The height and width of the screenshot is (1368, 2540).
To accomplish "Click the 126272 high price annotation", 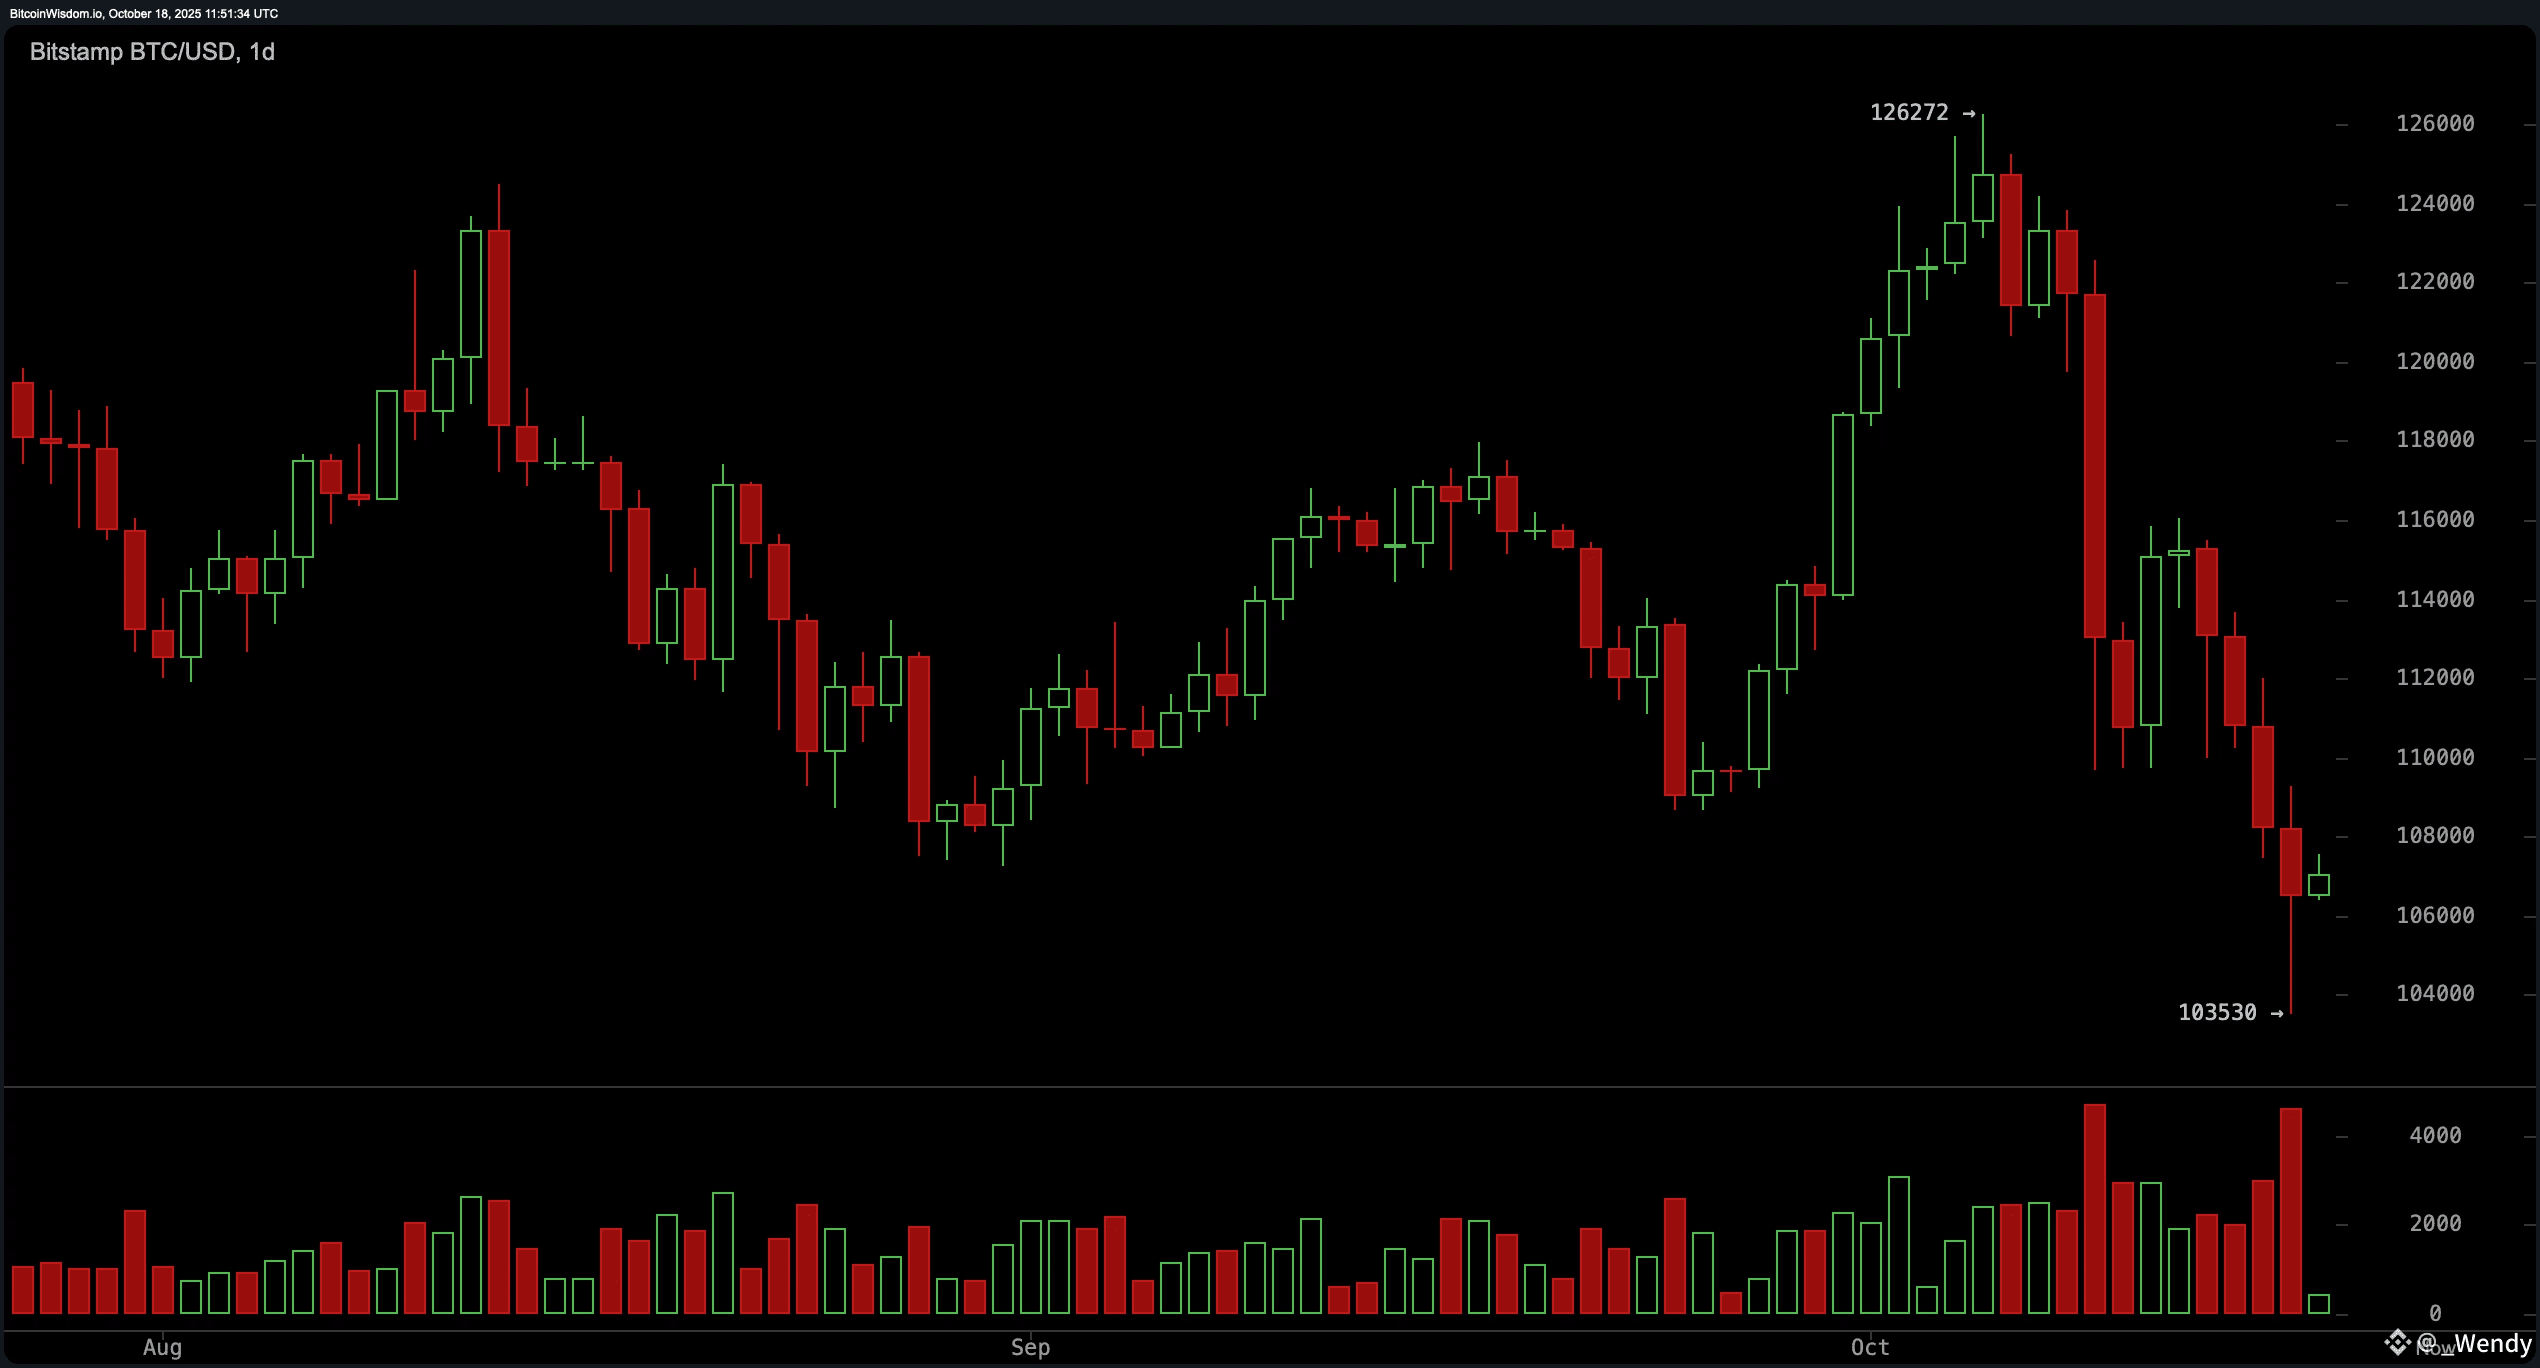I will pyautogui.click(x=1909, y=113).
